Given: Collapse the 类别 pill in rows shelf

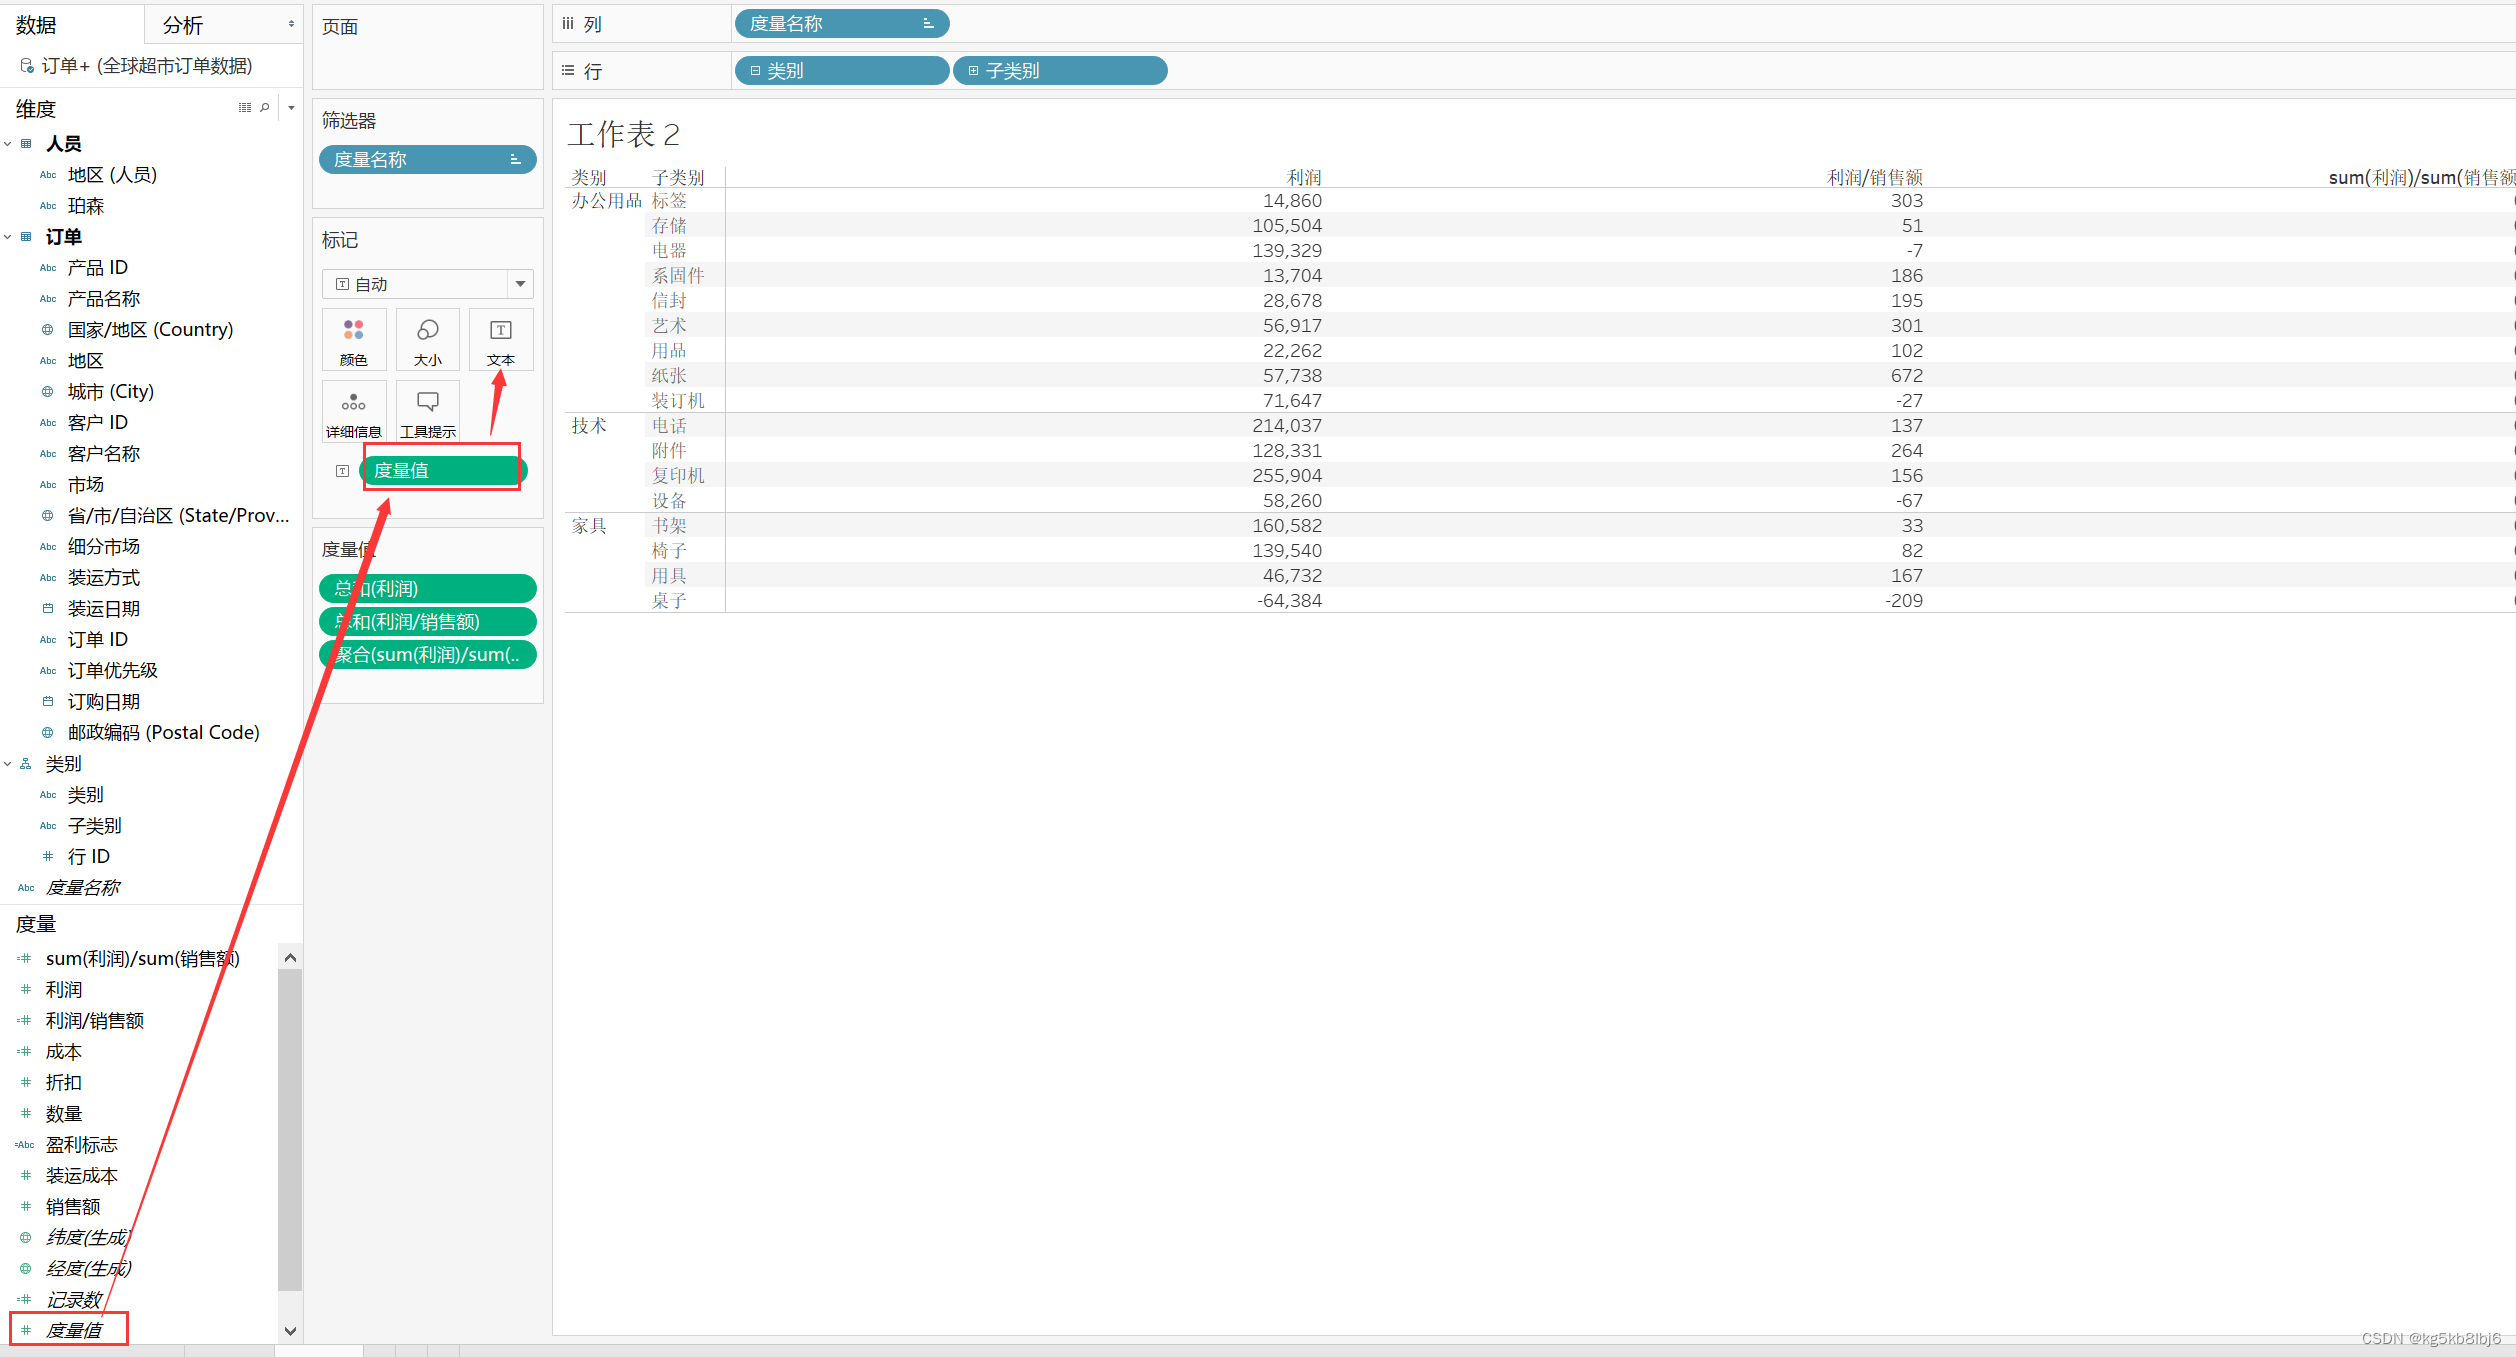Looking at the screenshot, I should 755,71.
